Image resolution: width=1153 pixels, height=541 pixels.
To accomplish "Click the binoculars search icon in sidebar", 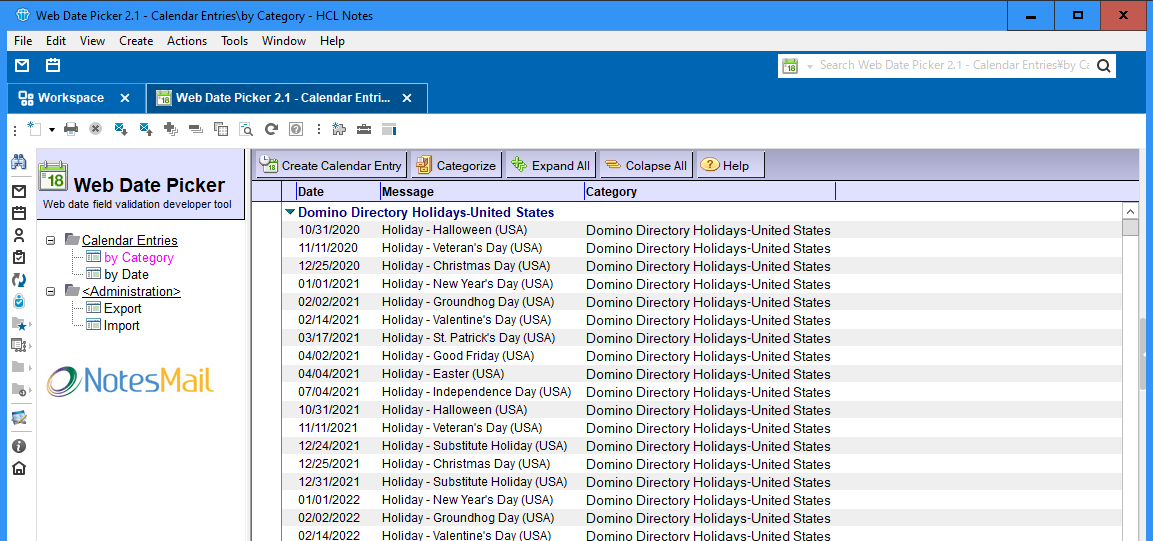I will (18, 162).
